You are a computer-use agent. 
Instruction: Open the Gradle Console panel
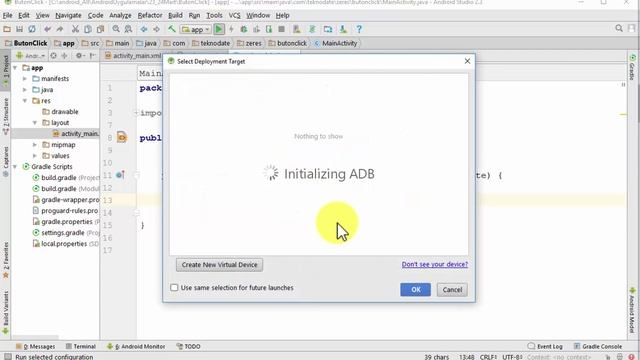click(598, 346)
